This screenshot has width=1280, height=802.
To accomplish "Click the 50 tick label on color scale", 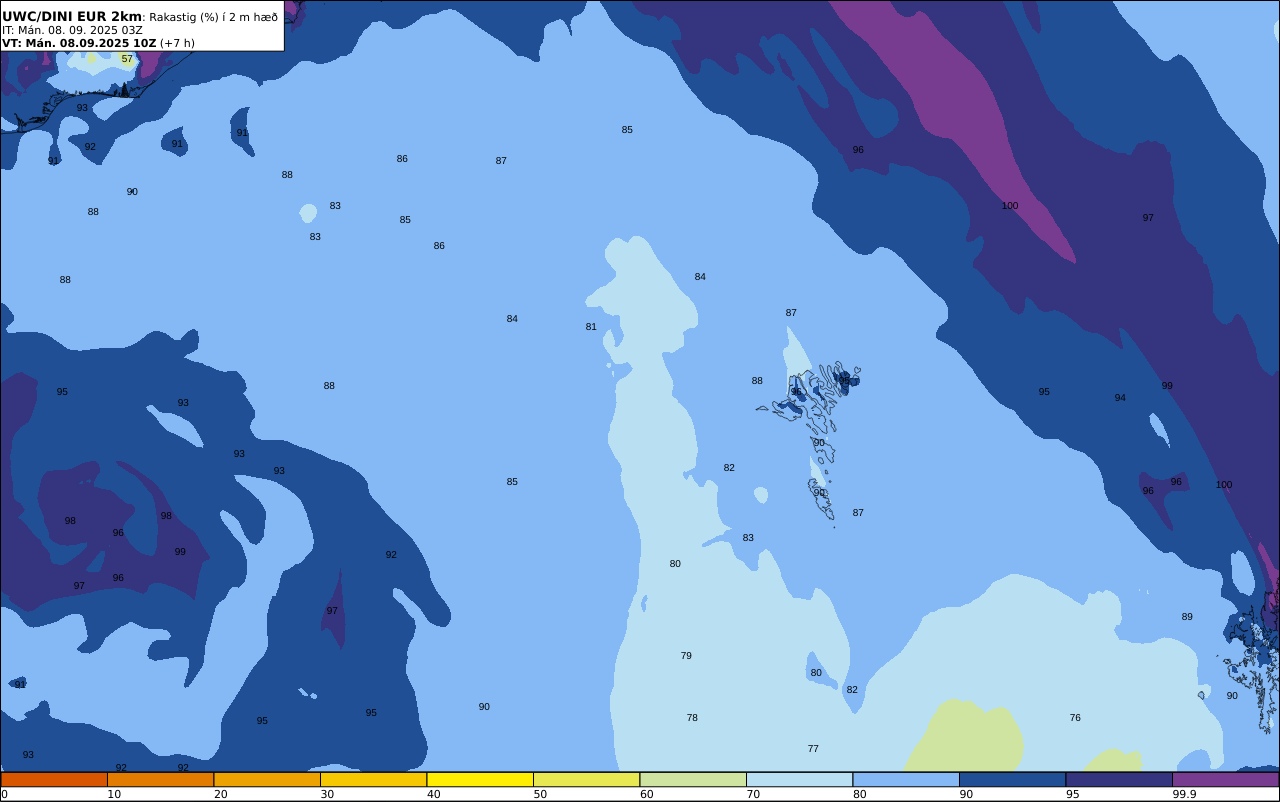I will click(540, 794).
